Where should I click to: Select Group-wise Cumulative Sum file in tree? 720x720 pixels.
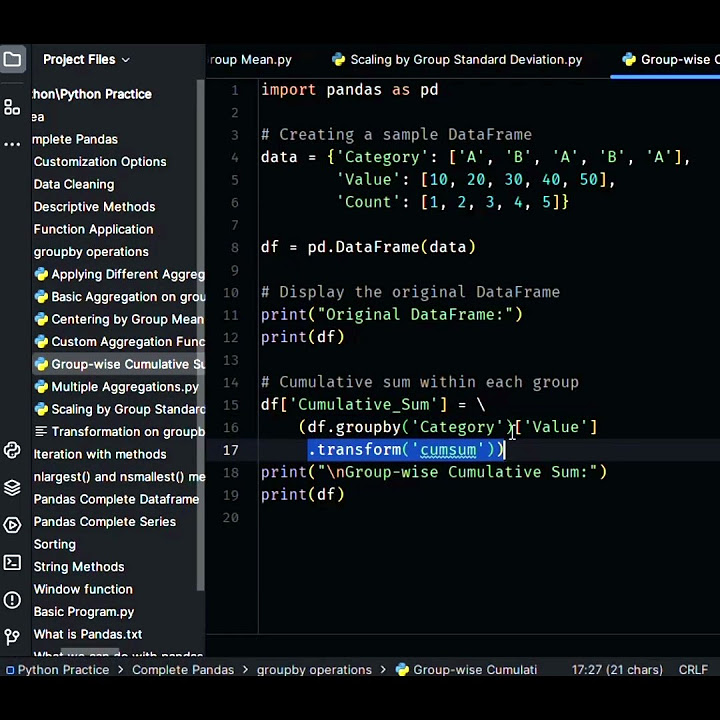[x=119, y=364]
